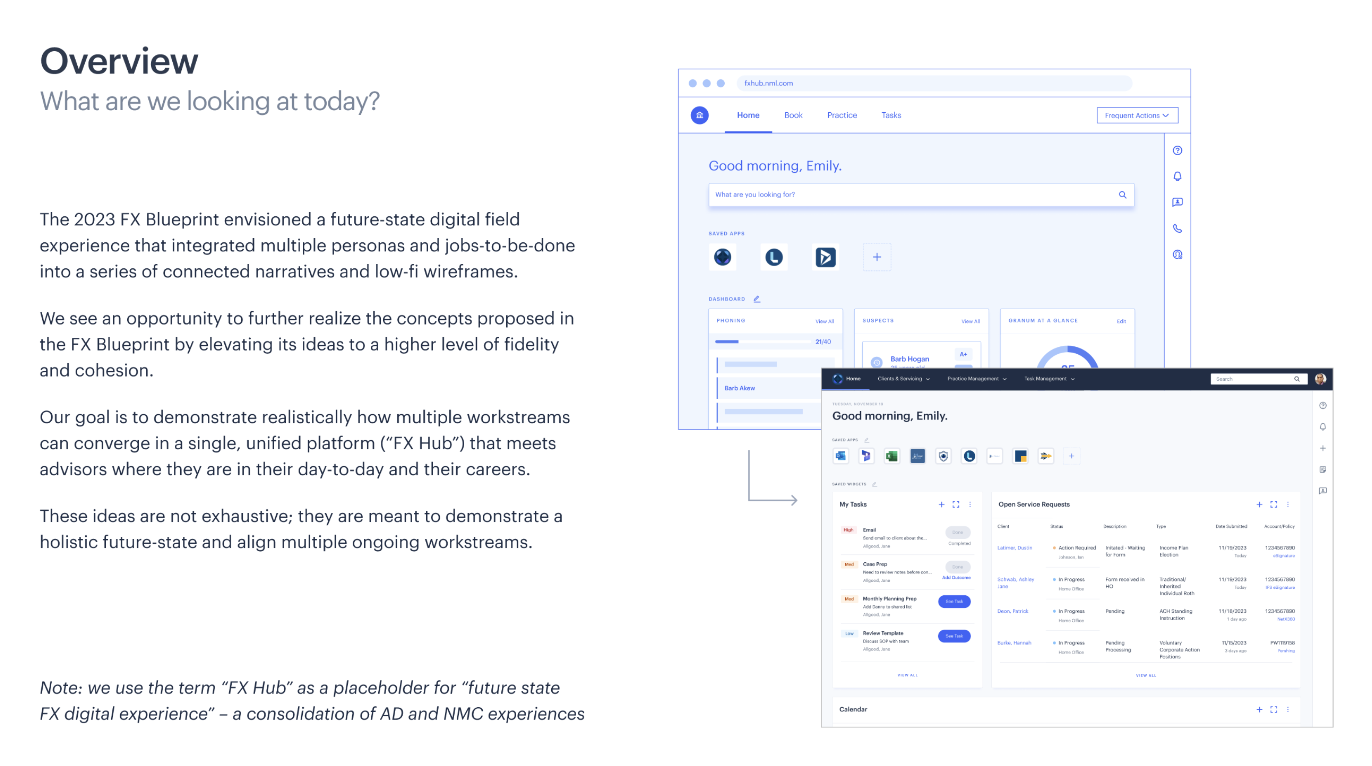Open the yellow and blue square saved app
1372x766 pixels.
[1020, 456]
